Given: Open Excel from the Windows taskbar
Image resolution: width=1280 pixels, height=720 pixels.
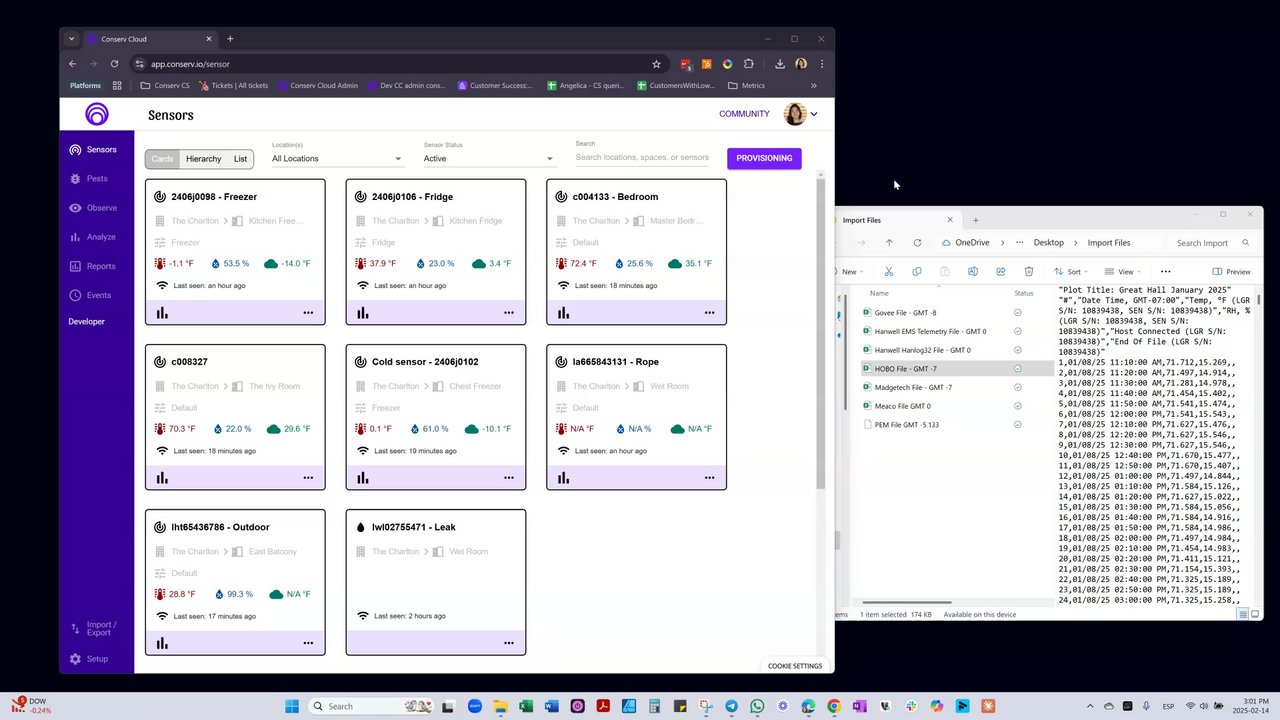Looking at the screenshot, I should [x=525, y=706].
